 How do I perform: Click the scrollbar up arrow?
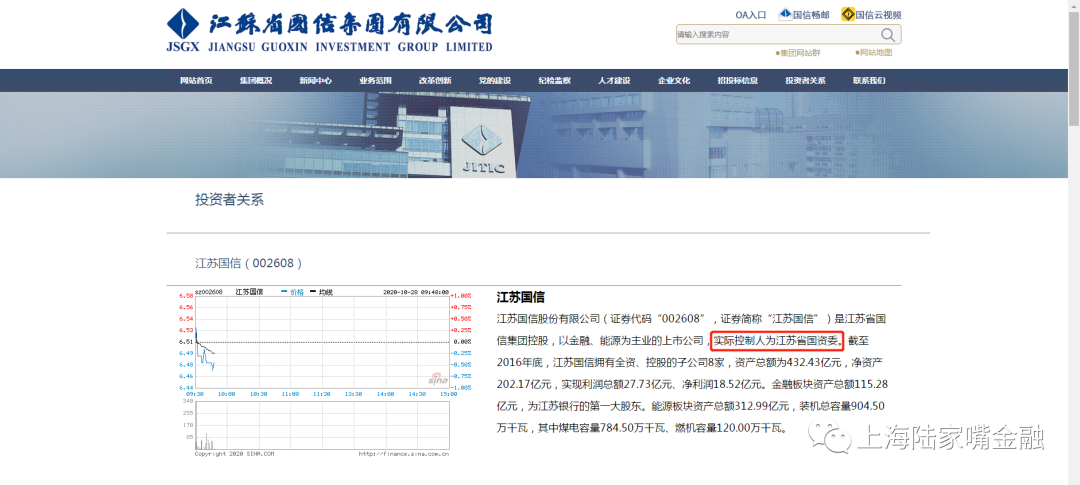pyautogui.click(x=1074, y=6)
